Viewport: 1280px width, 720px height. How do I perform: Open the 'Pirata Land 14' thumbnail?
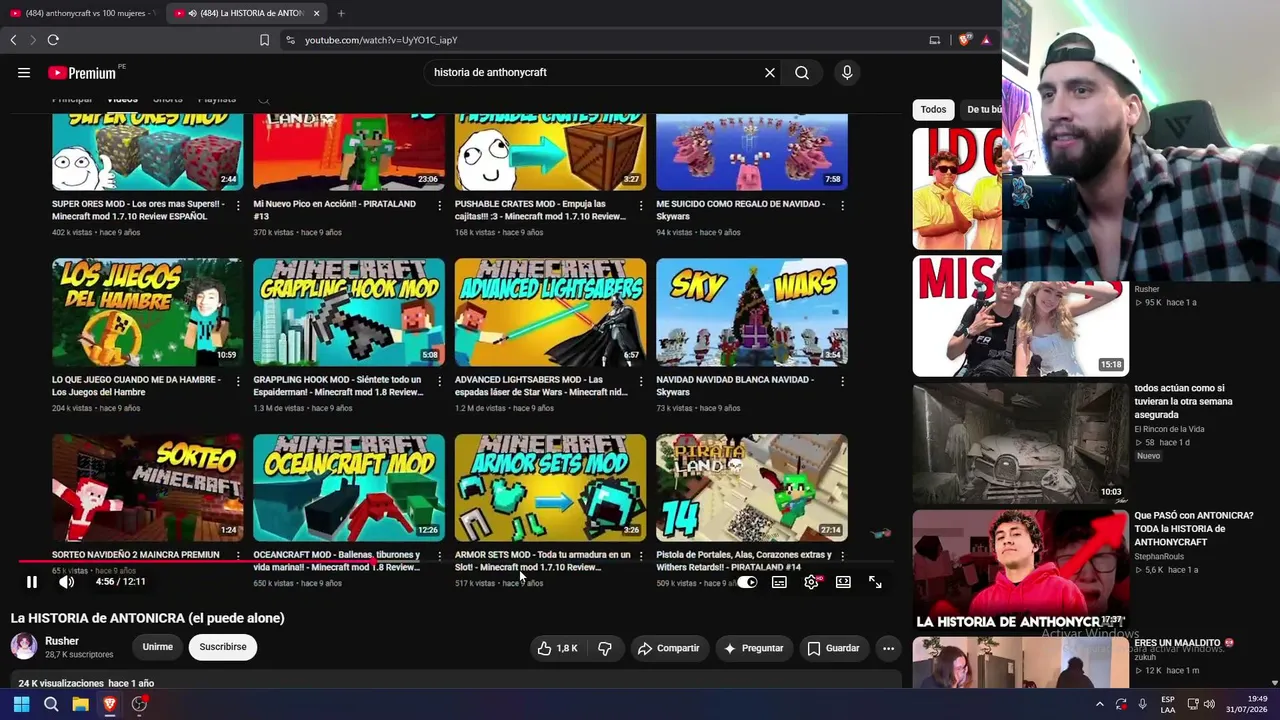752,488
